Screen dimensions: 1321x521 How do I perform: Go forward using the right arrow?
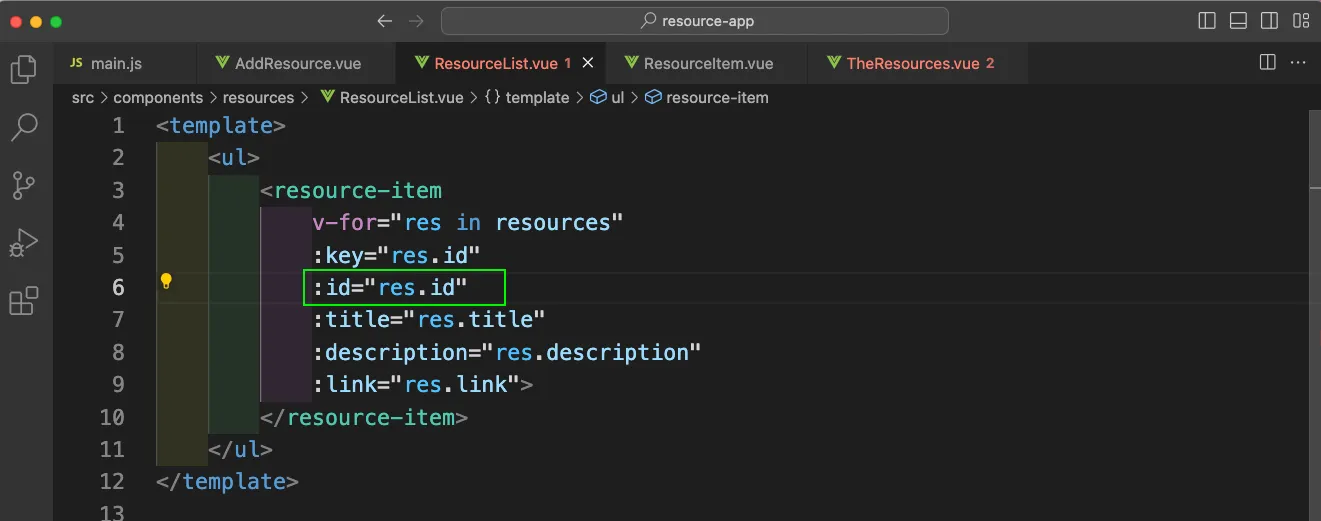point(416,21)
